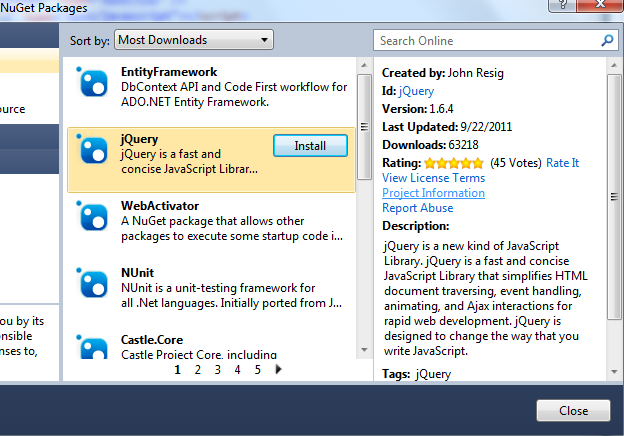Select the Castle.Core package title
The height and width of the screenshot is (436, 624).
click(152, 340)
